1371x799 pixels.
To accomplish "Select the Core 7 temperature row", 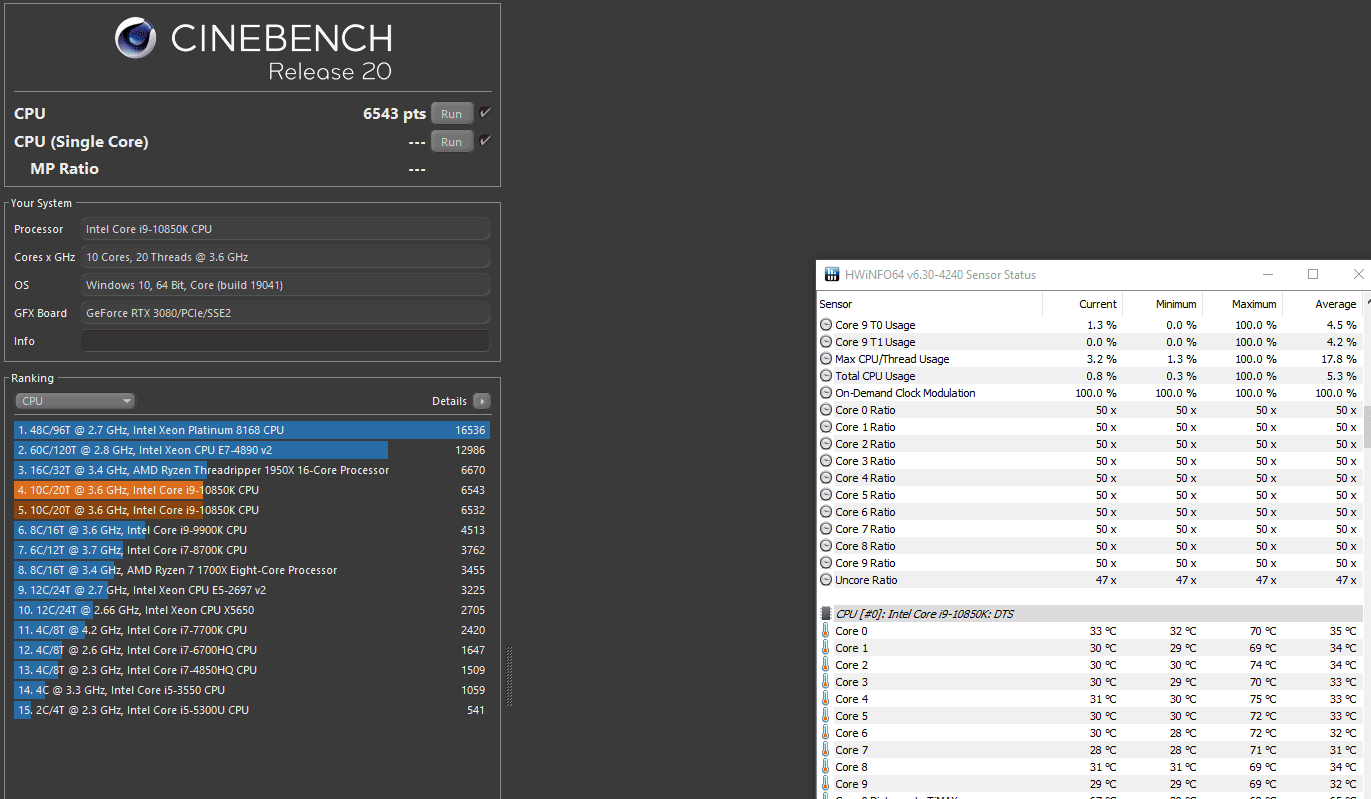I will tap(1089, 750).
